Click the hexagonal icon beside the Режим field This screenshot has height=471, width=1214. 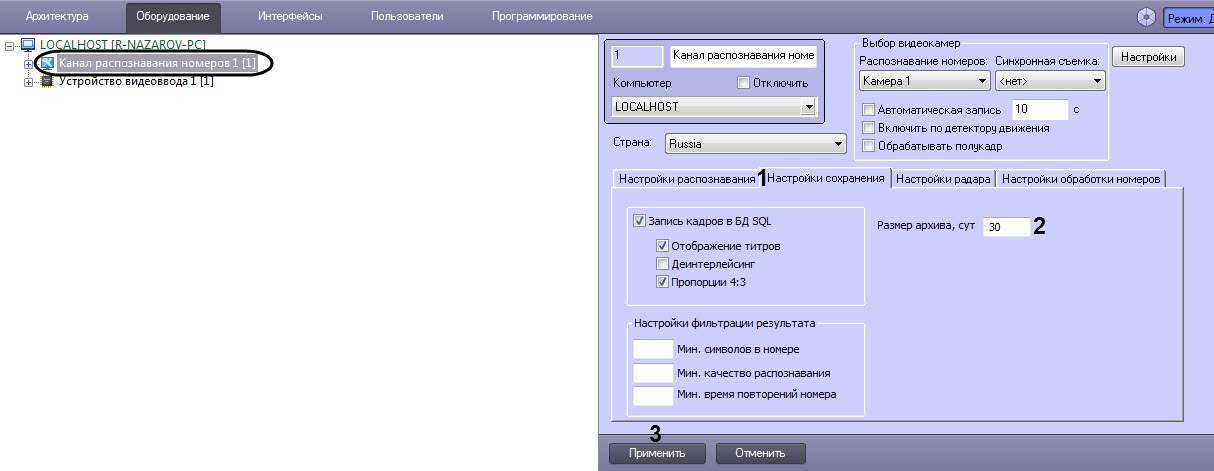point(1146,17)
